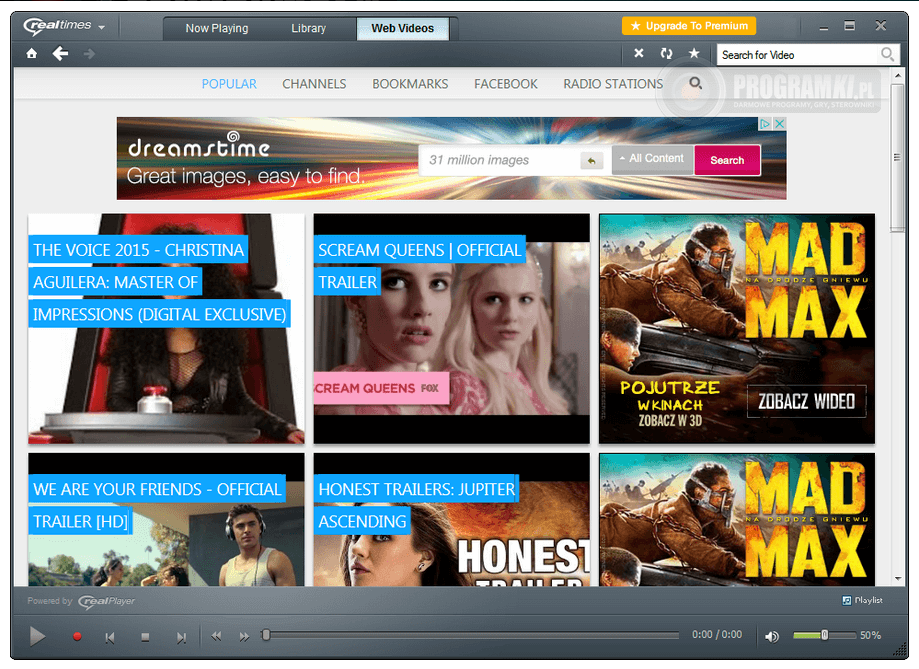Start playback with the Play button
This screenshot has height=669, width=919.
click(x=38, y=636)
